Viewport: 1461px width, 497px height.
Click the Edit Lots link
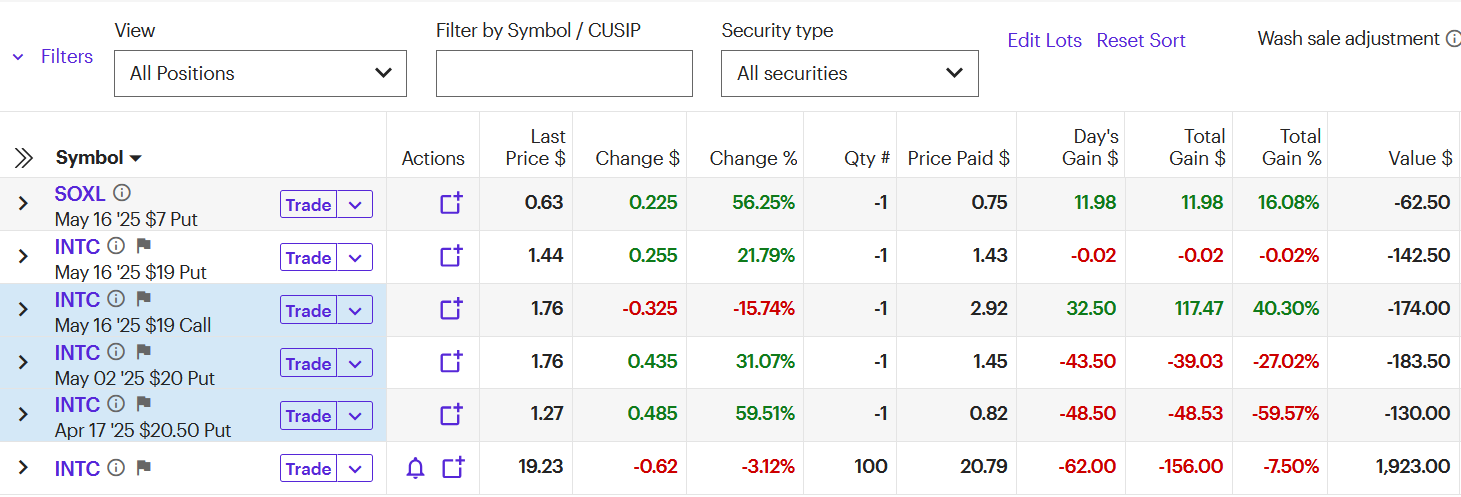[1044, 41]
